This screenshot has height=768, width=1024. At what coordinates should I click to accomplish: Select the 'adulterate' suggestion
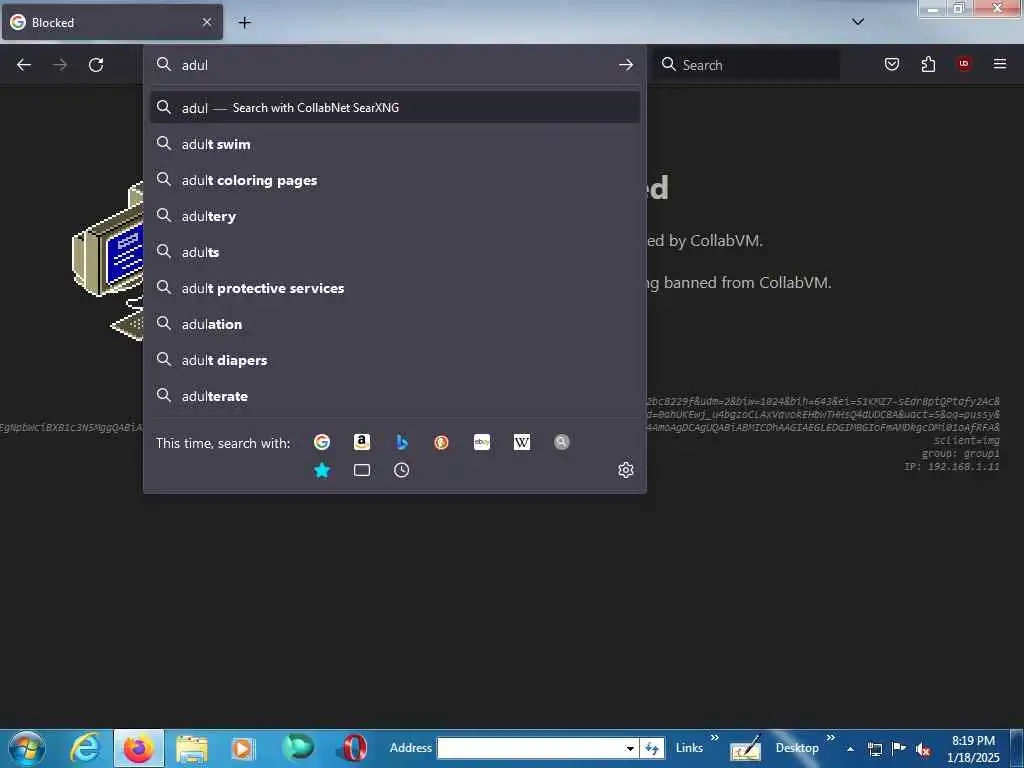coord(394,396)
